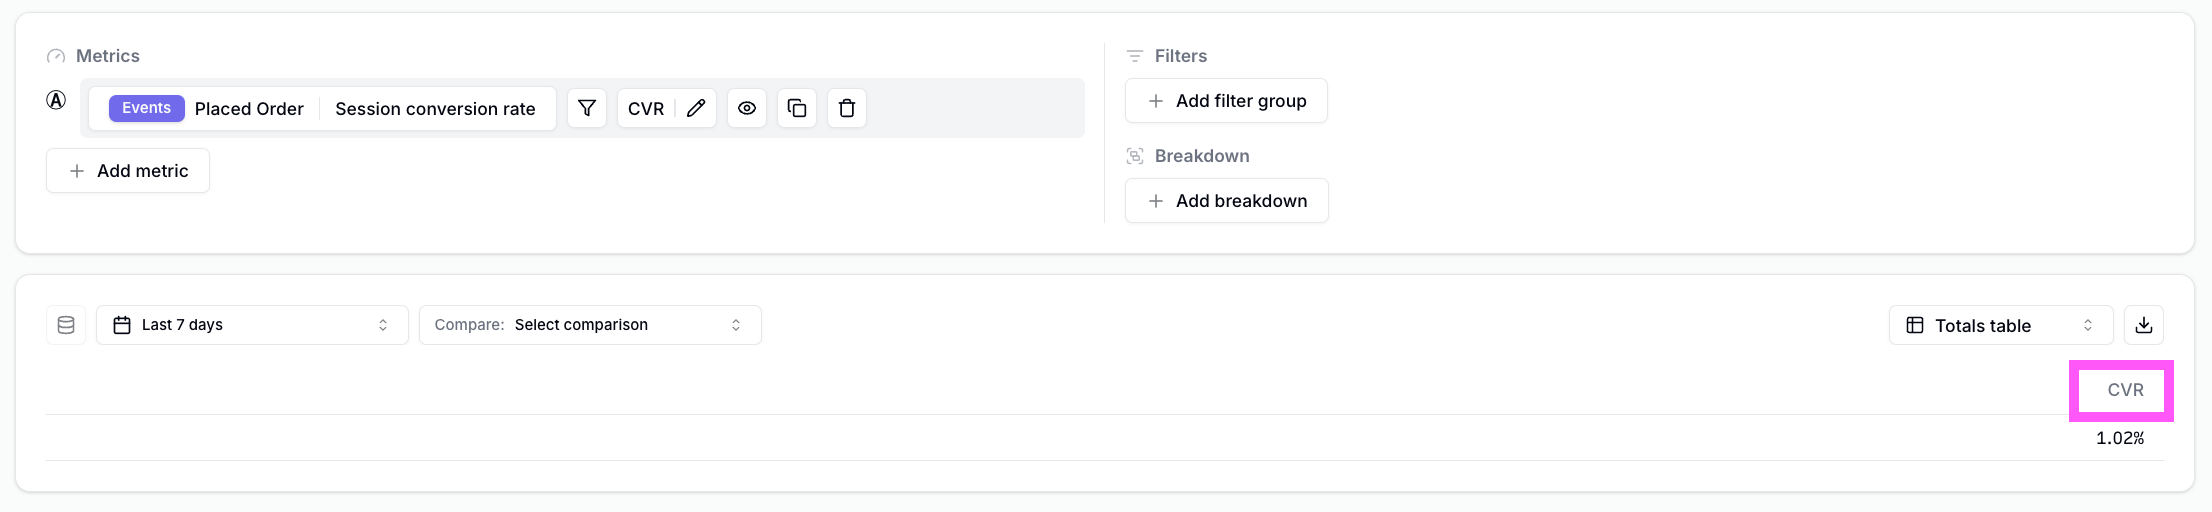Click the filter funnel icon on metric
This screenshot has width=2212, height=512.
click(x=587, y=108)
